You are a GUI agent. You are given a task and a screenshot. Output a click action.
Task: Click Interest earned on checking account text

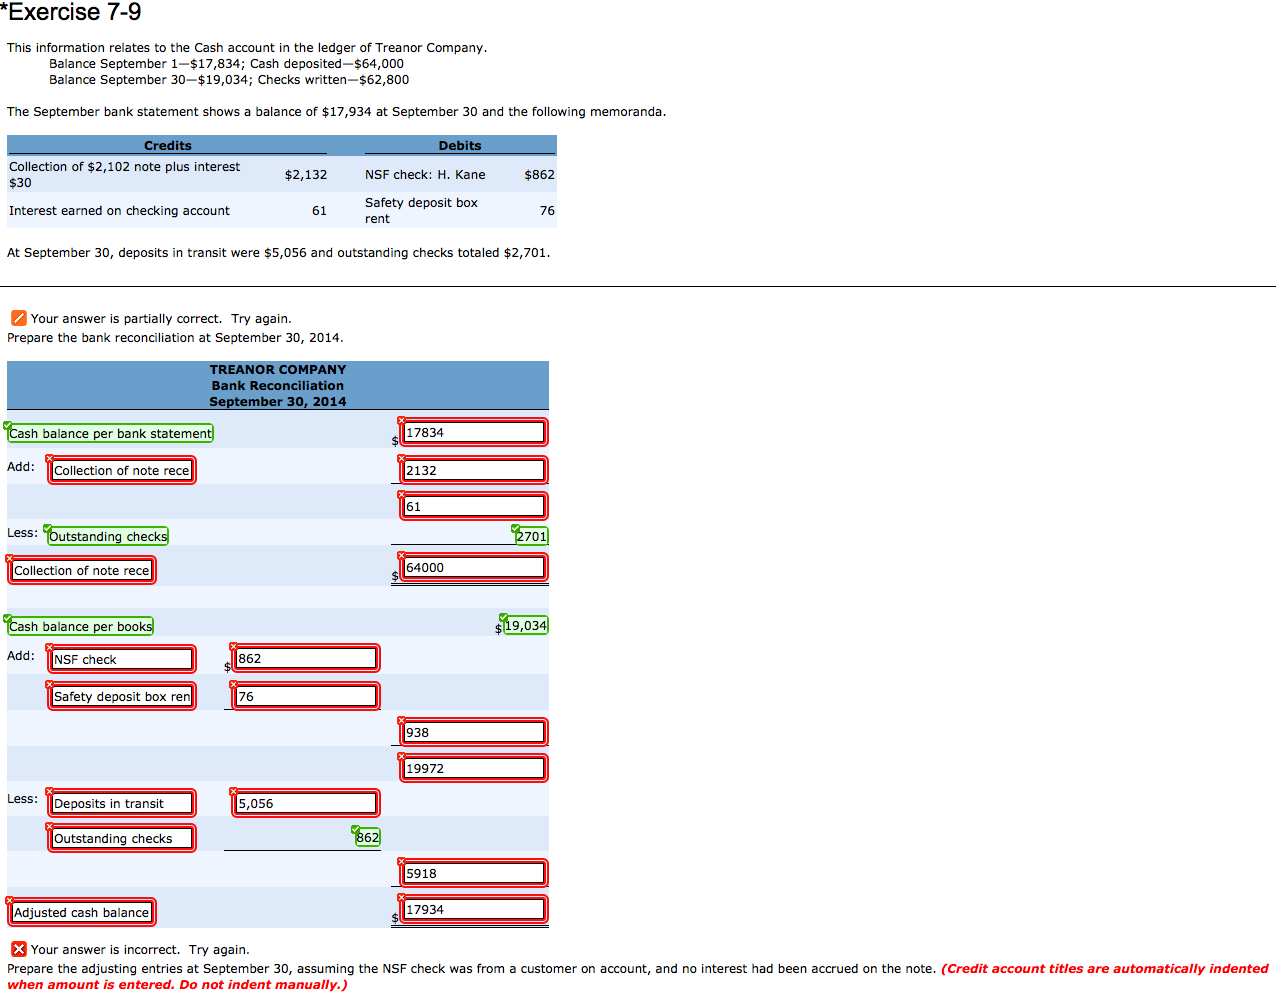coord(119,210)
